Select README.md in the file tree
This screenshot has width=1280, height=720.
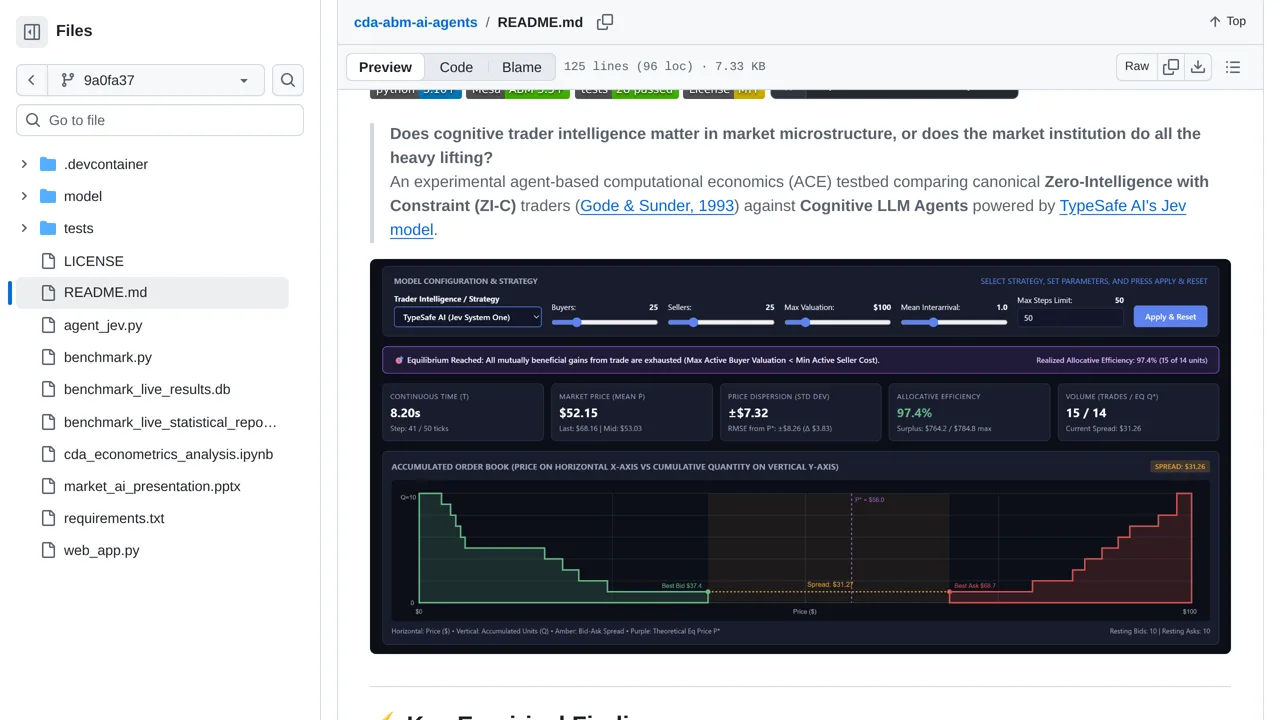(152, 293)
